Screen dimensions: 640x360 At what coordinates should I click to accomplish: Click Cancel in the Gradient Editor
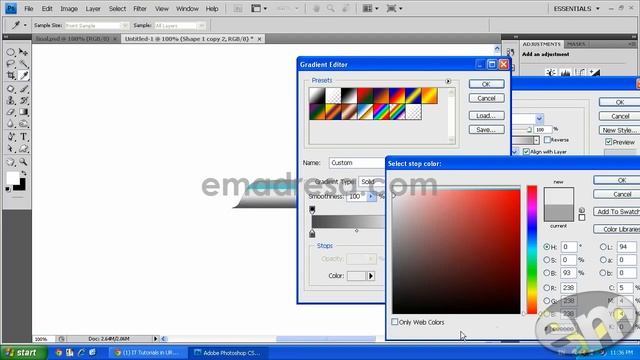pyautogui.click(x=486, y=98)
